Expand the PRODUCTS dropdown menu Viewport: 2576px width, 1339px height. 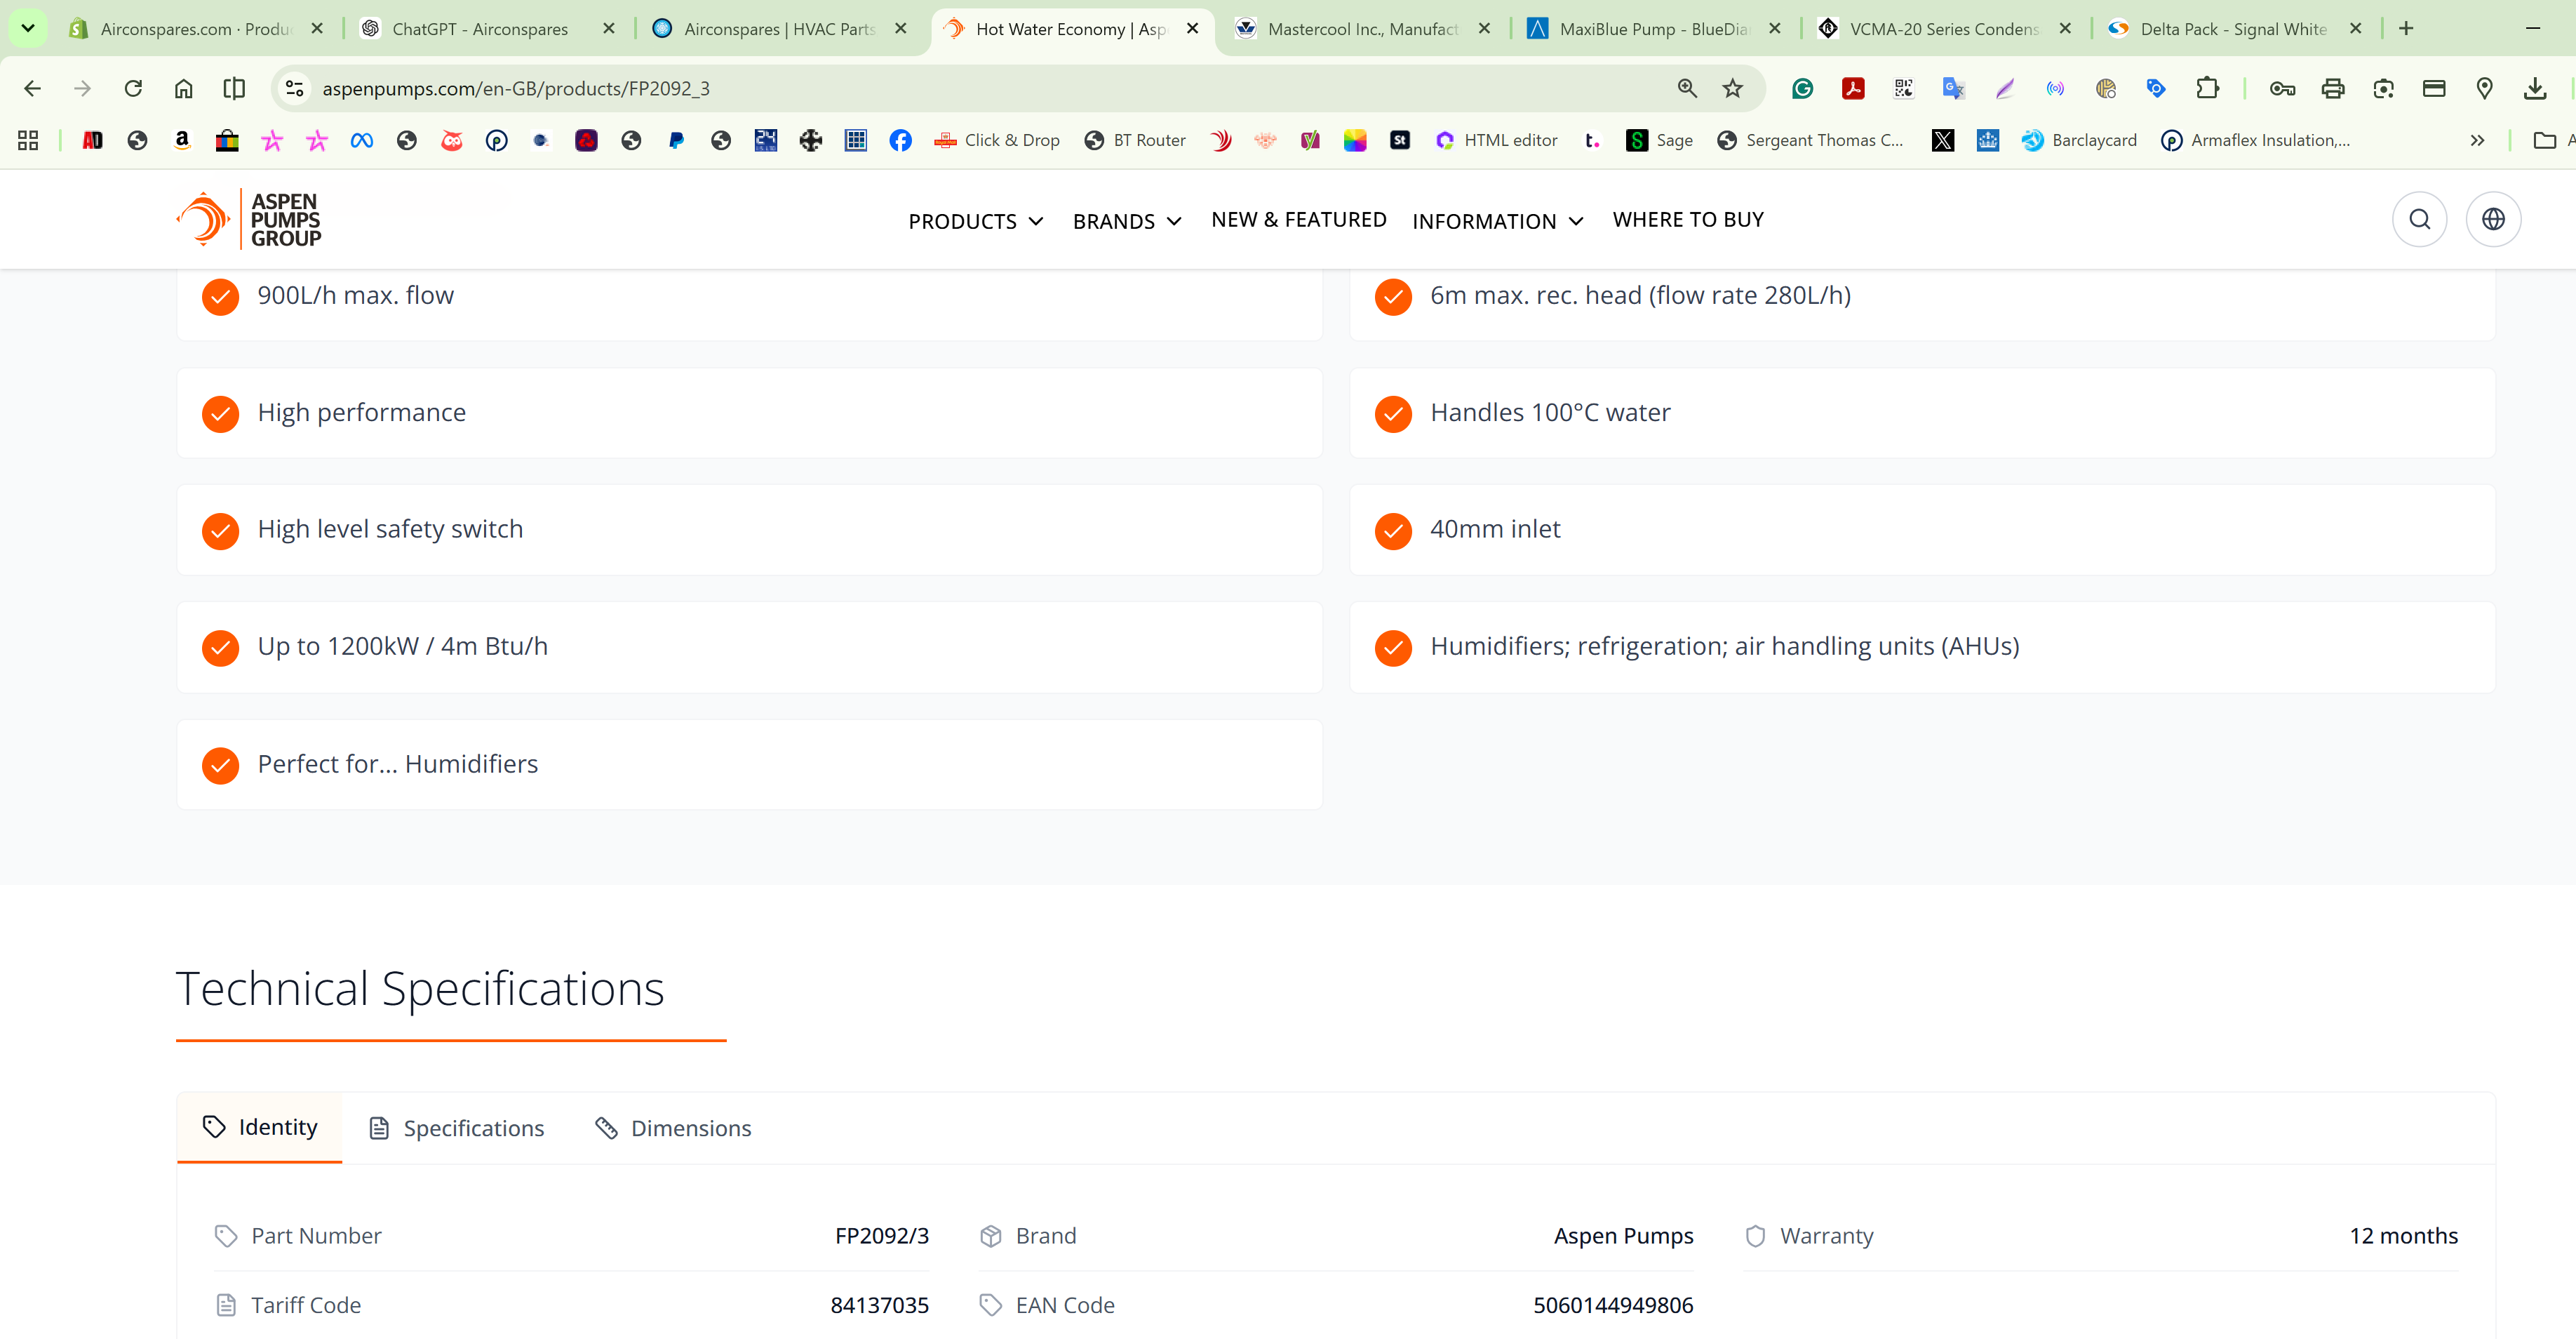click(x=976, y=221)
